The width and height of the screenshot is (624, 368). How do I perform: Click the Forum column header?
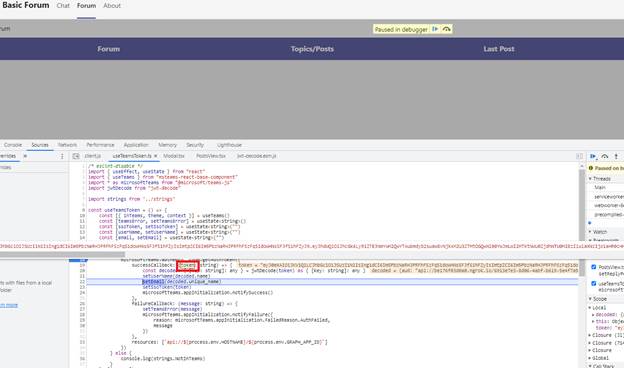(x=109, y=49)
